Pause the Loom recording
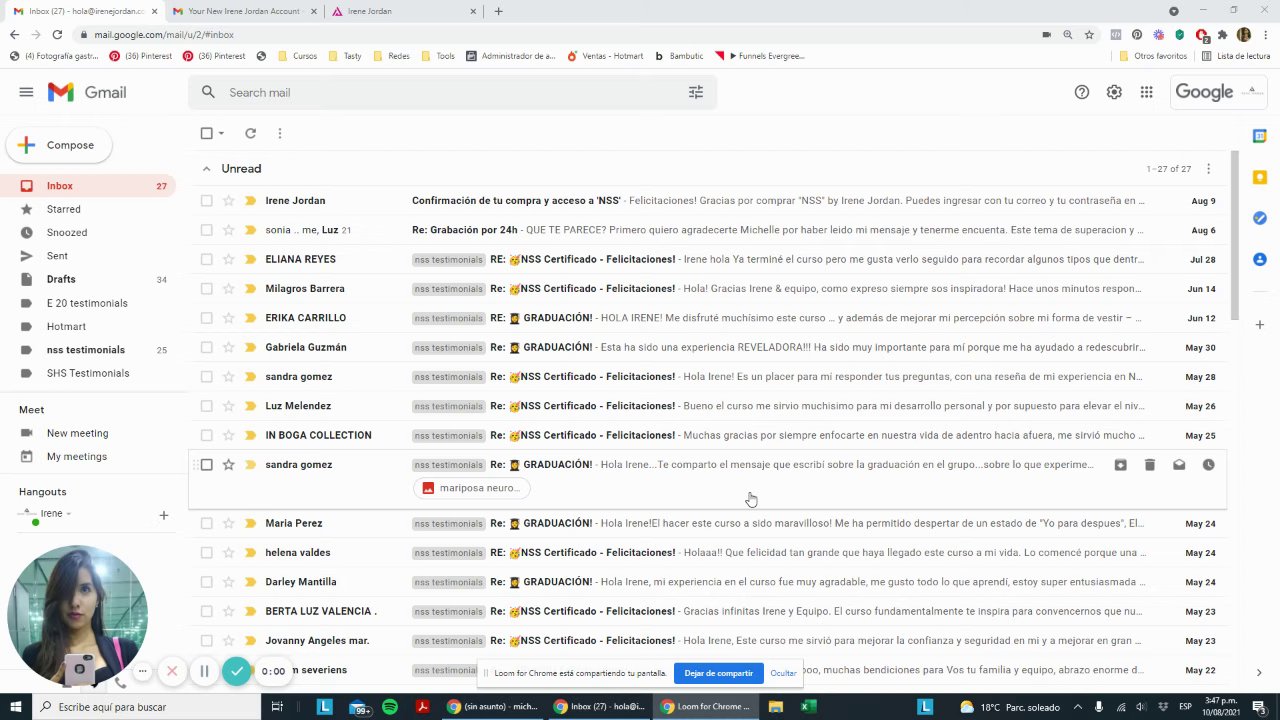Screen dimensions: 1280x720 point(204,672)
